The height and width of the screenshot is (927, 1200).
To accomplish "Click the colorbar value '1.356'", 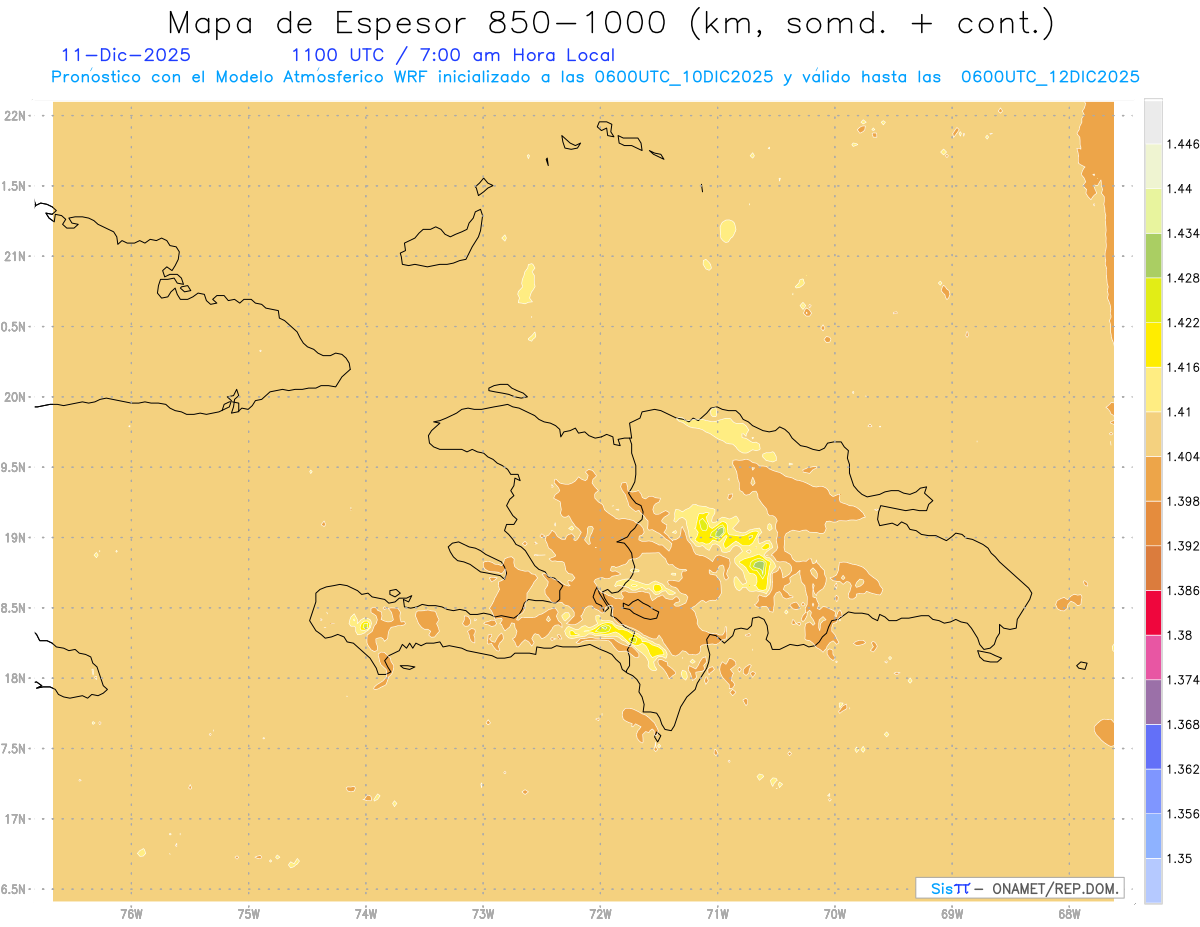I will pos(1183,814).
